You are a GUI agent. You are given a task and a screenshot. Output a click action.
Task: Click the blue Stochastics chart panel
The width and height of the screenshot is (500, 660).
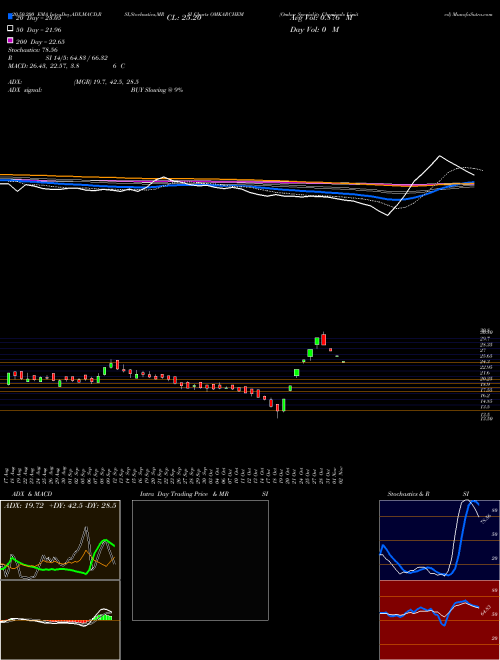pyautogui.click(x=439, y=540)
